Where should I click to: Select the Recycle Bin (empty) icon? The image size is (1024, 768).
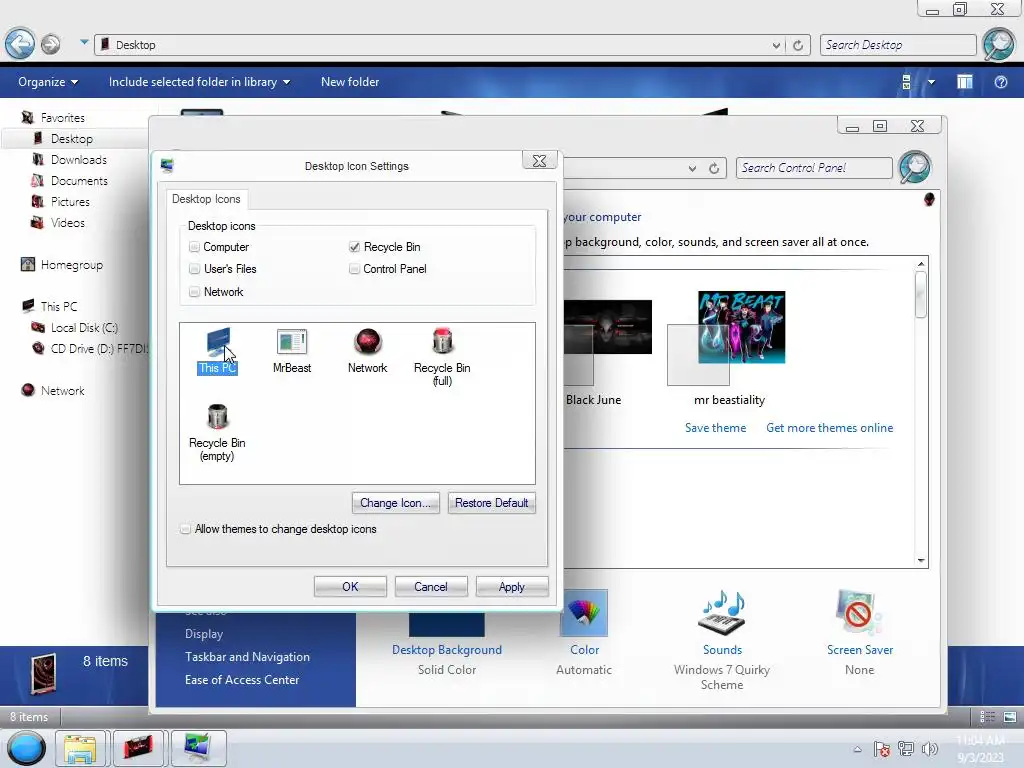217,432
